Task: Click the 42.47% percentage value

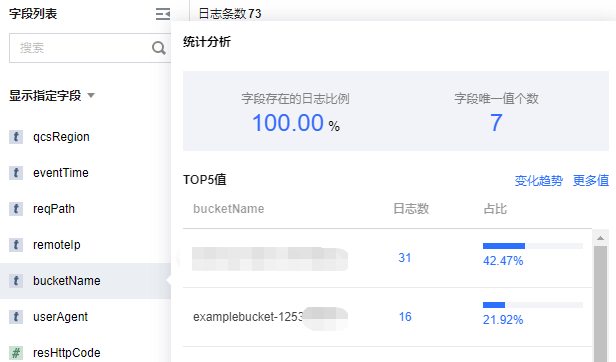Action: 503,261
